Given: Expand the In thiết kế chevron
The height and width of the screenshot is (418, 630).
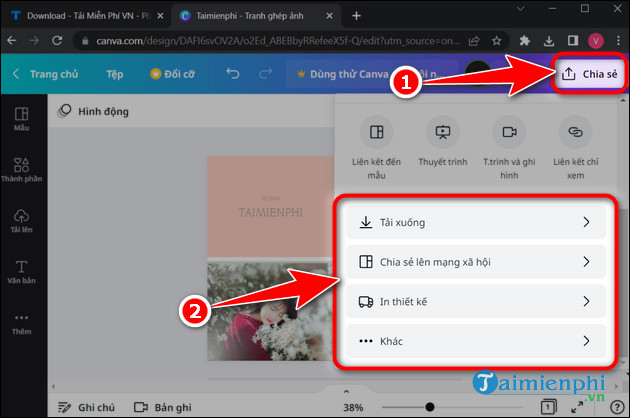Looking at the screenshot, I should coord(586,301).
